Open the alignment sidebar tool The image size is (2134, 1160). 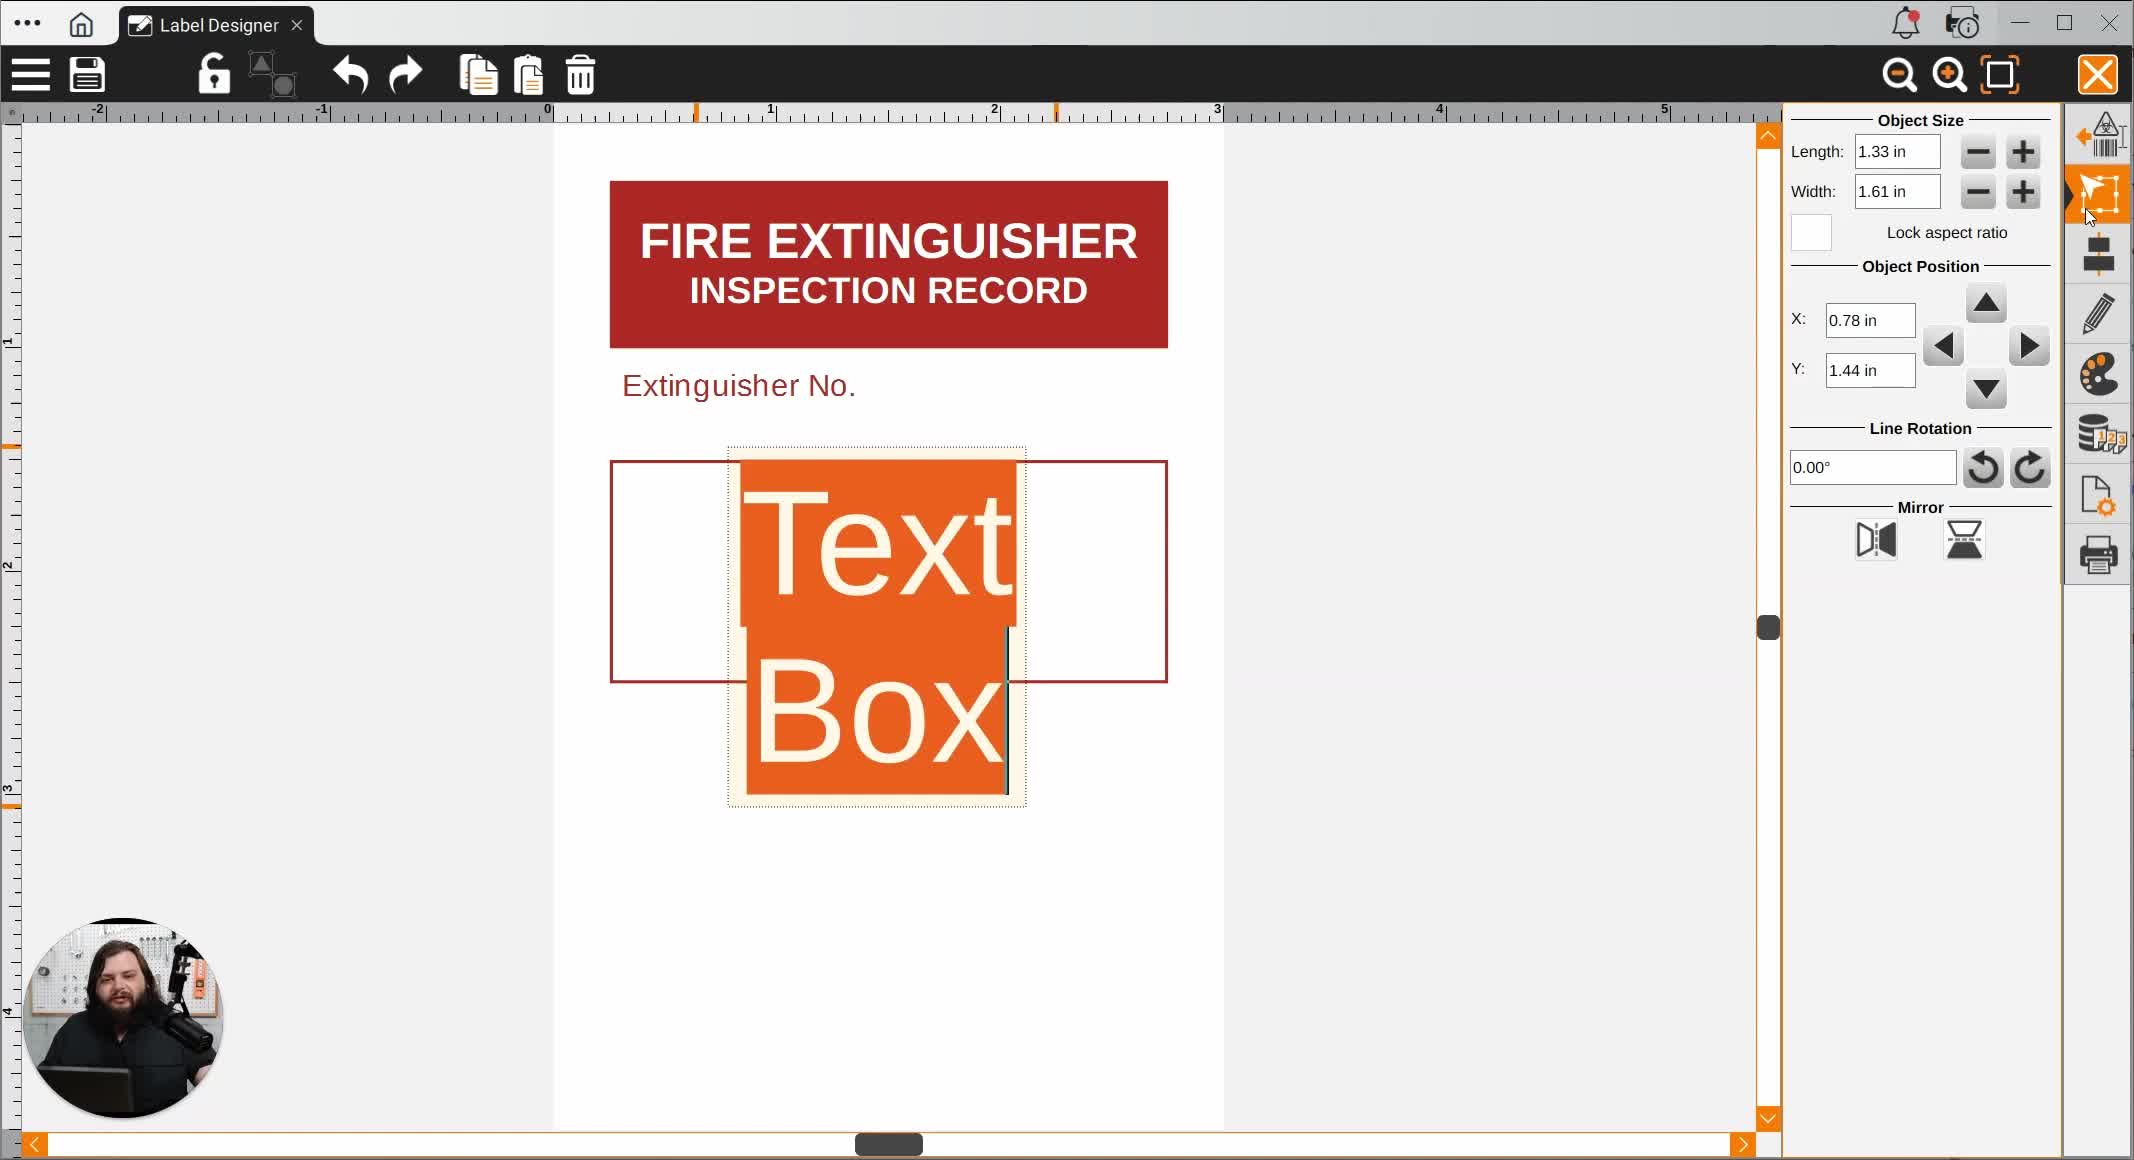2099,254
